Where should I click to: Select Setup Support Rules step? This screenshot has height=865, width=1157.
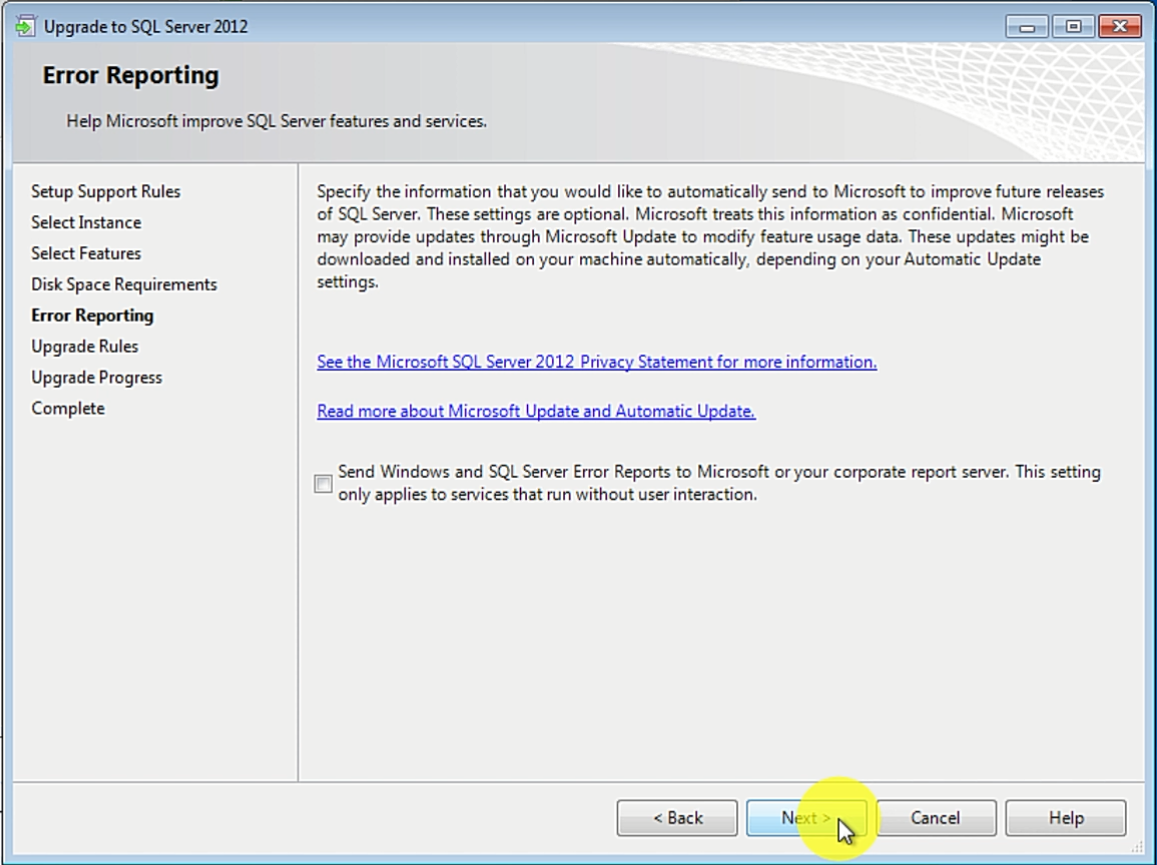tap(106, 191)
